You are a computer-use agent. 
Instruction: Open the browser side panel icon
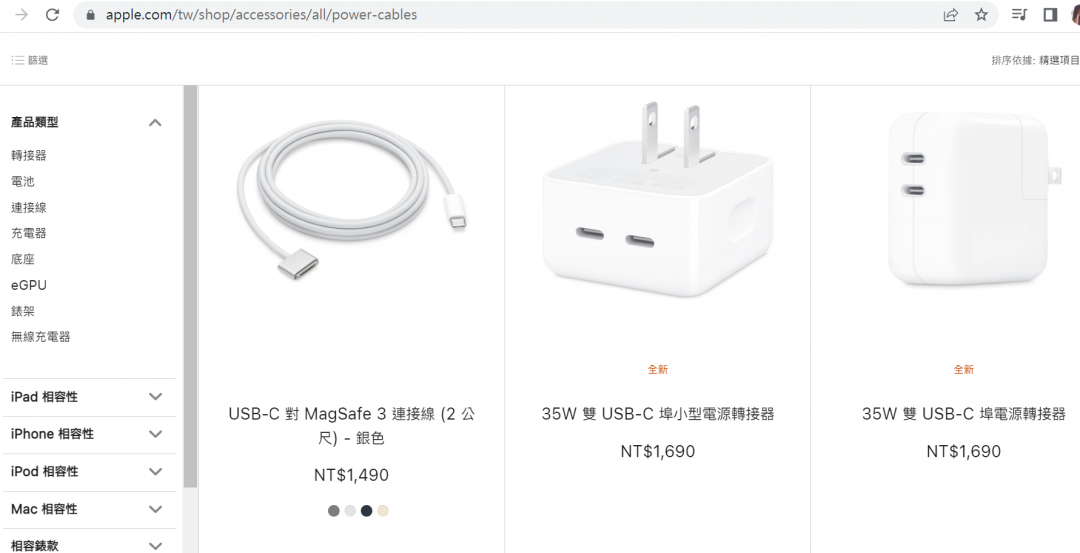1050,14
